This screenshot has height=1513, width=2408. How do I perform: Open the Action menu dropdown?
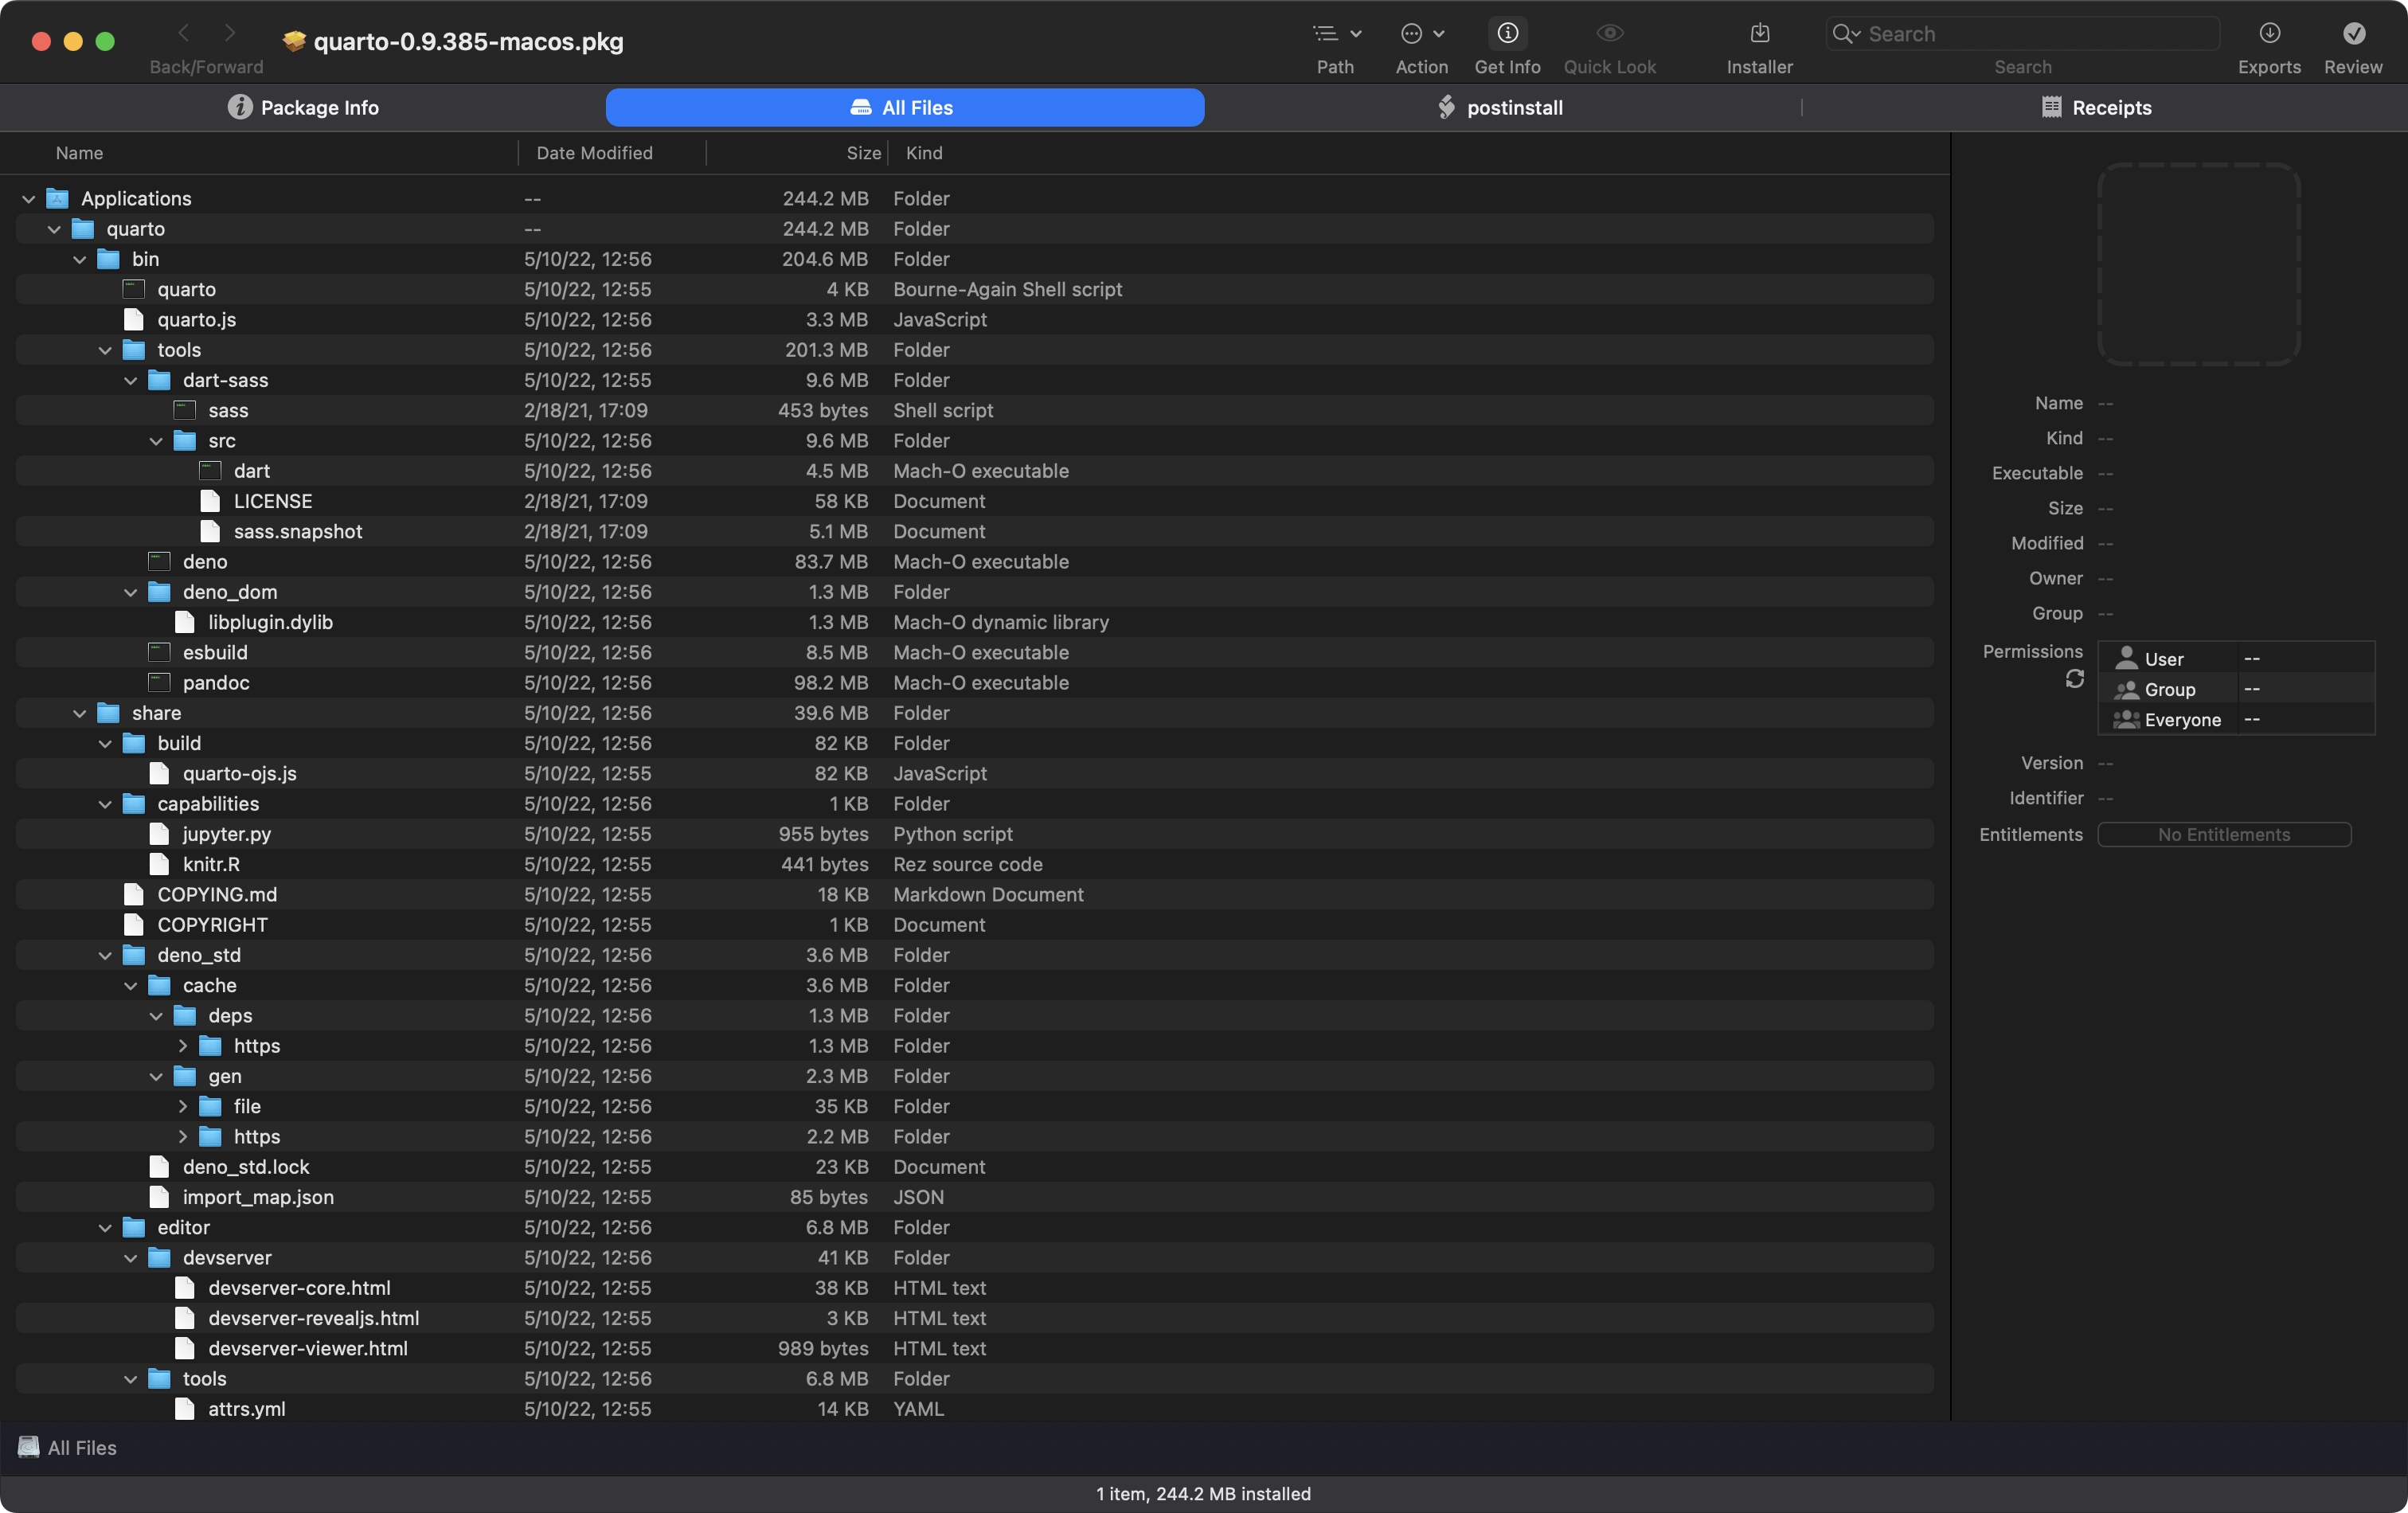[1421, 34]
